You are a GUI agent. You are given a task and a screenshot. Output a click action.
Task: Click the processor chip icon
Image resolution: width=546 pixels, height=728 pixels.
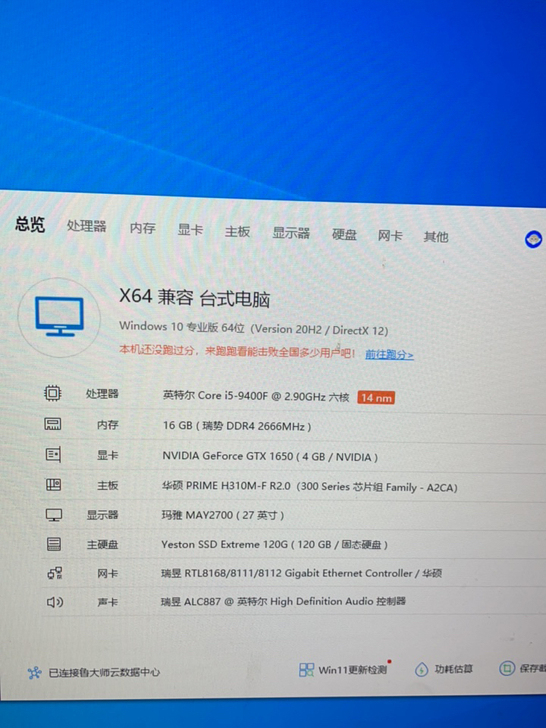[52, 393]
